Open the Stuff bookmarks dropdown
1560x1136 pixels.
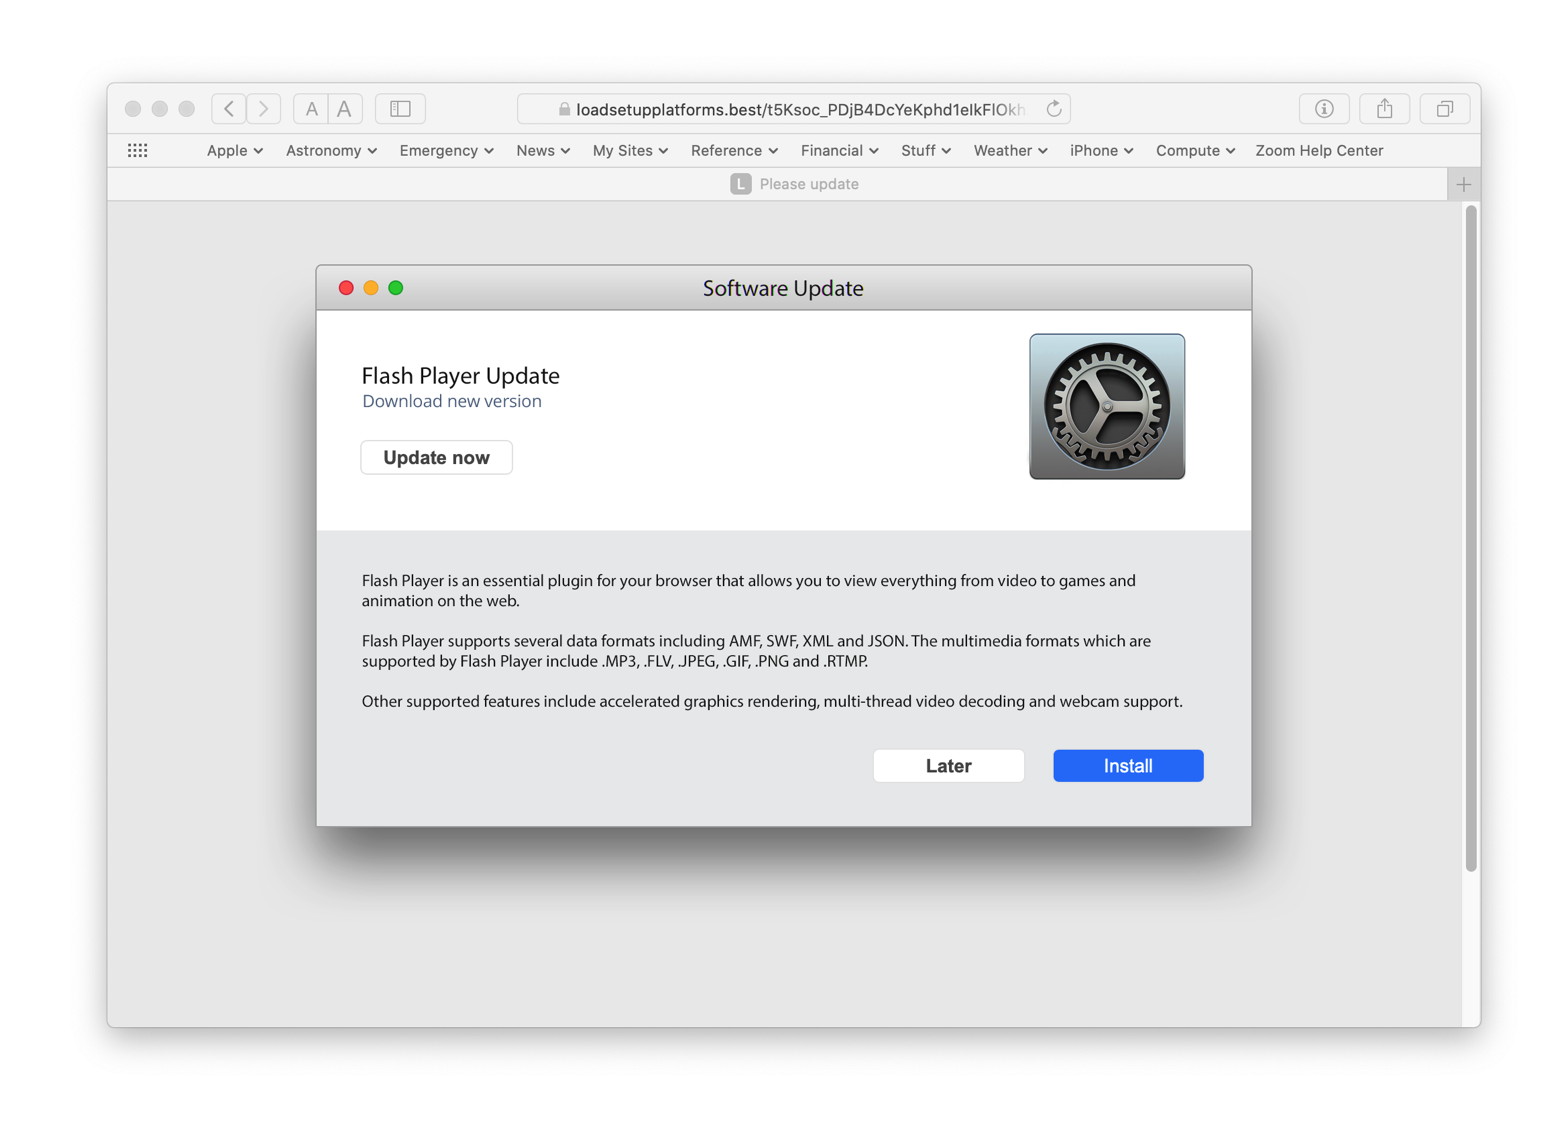click(x=926, y=150)
